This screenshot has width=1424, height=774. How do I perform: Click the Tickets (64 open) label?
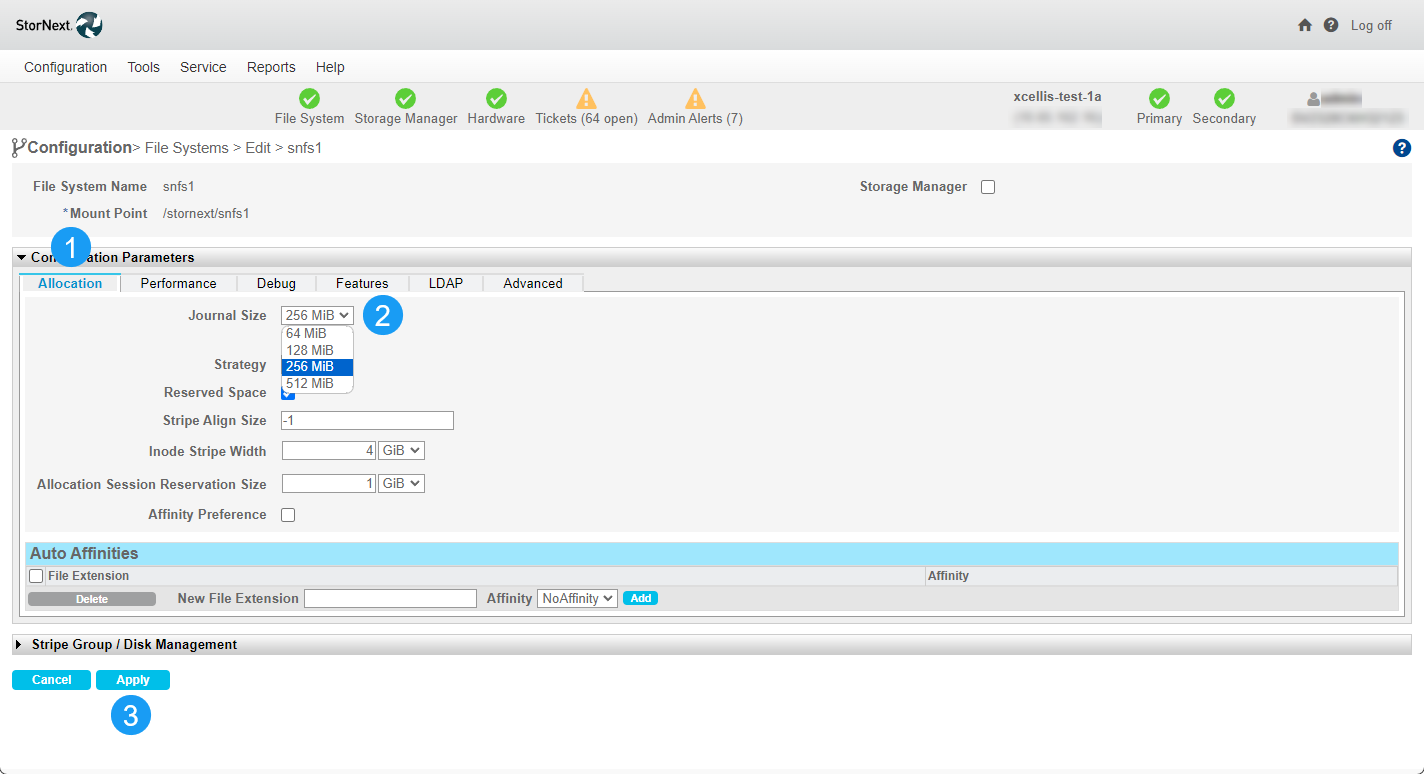(x=586, y=119)
